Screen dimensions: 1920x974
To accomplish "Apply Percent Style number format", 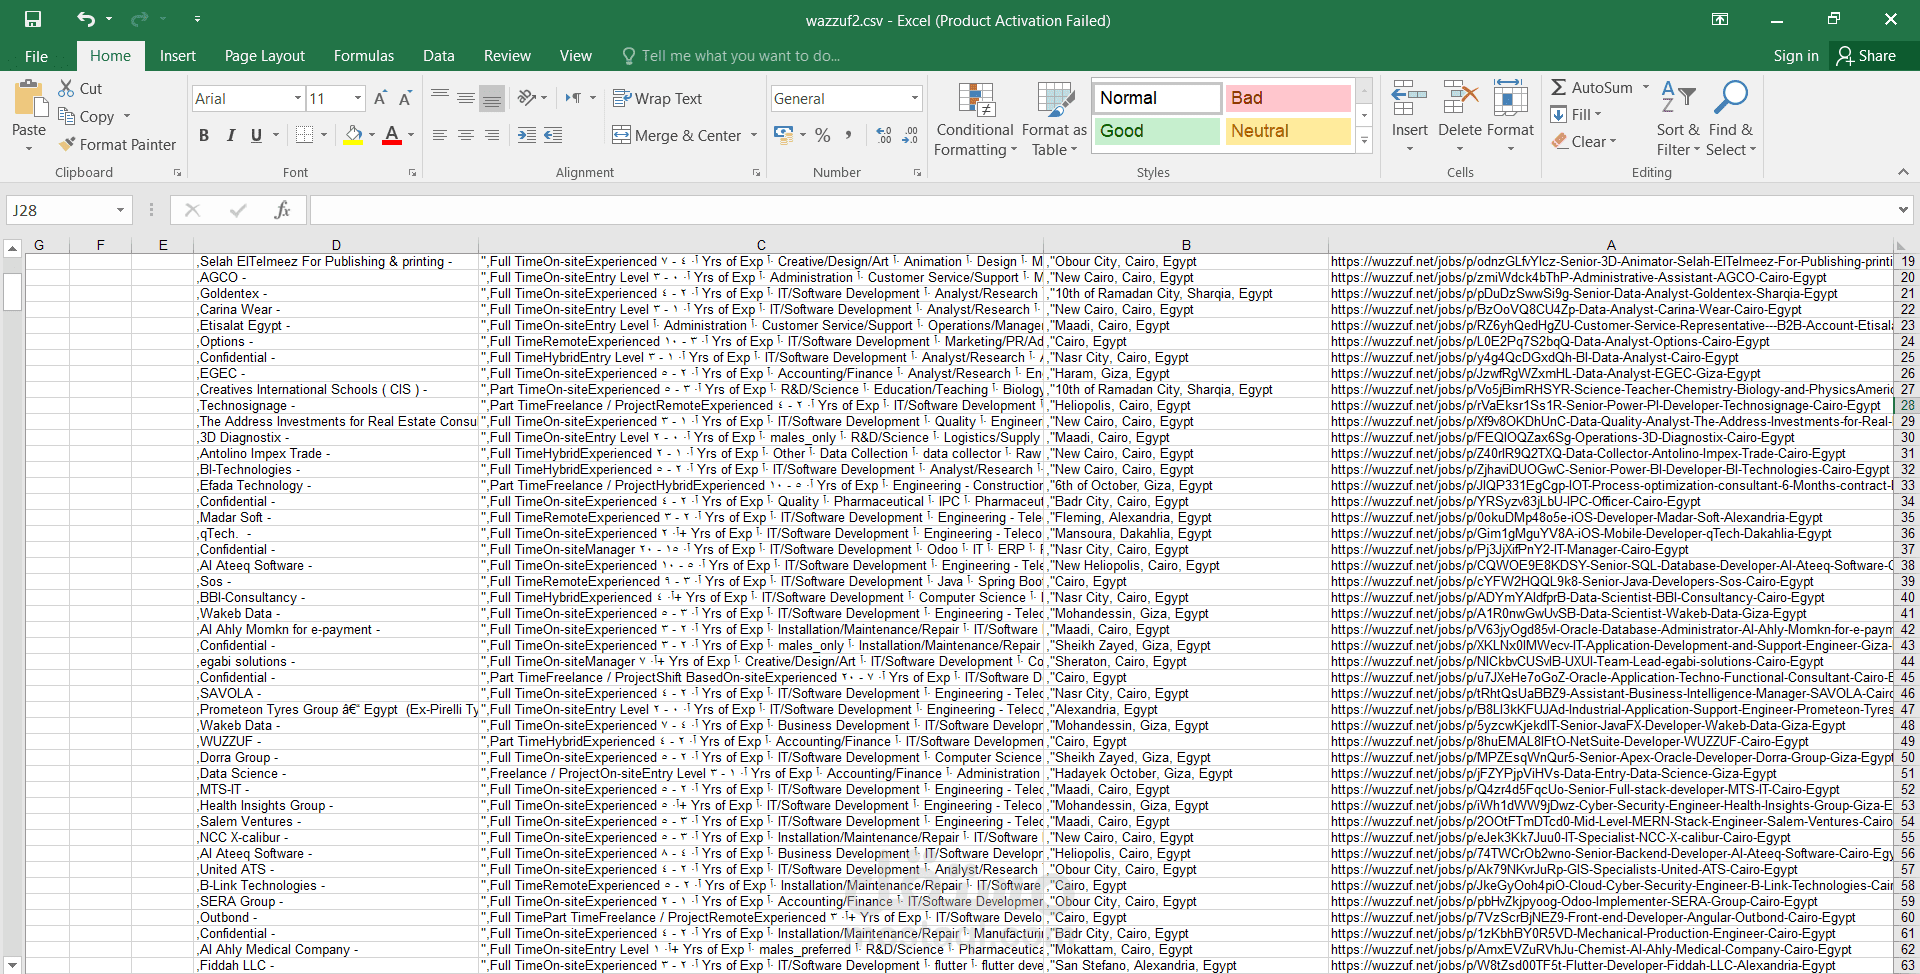I will click(x=823, y=135).
